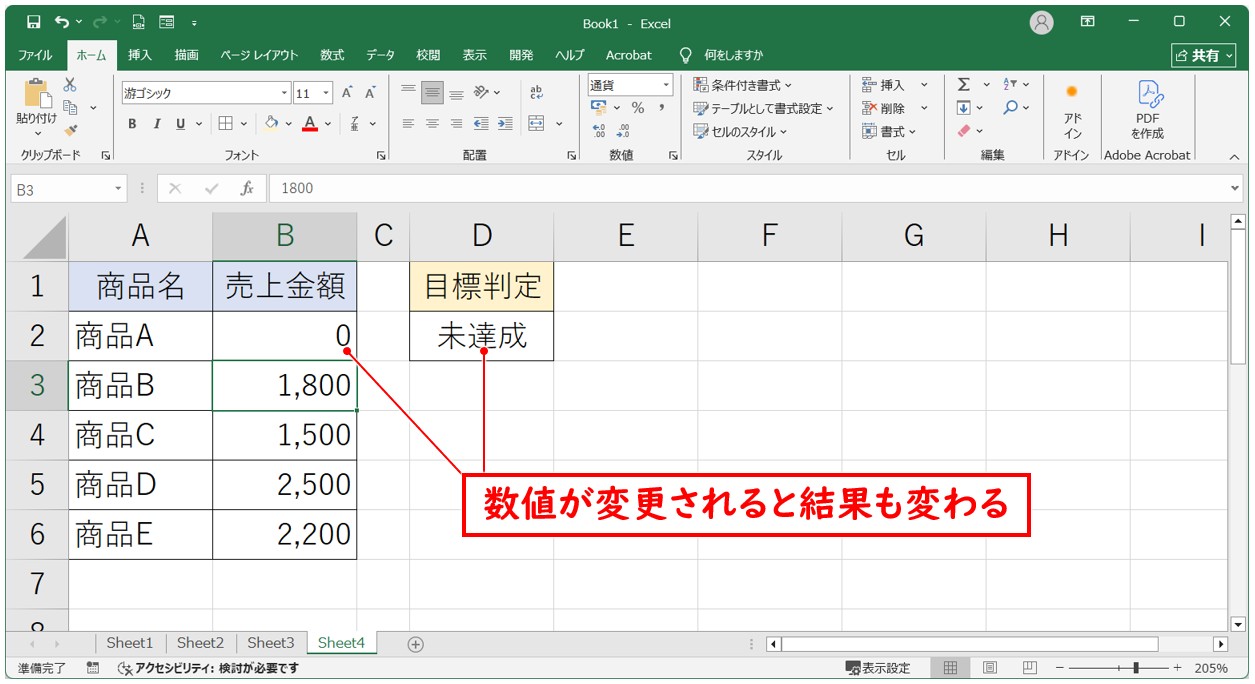This screenshot has width=1255, height=684.
Task: Click the AutoSum sigma icon
Action: point(963,85)
